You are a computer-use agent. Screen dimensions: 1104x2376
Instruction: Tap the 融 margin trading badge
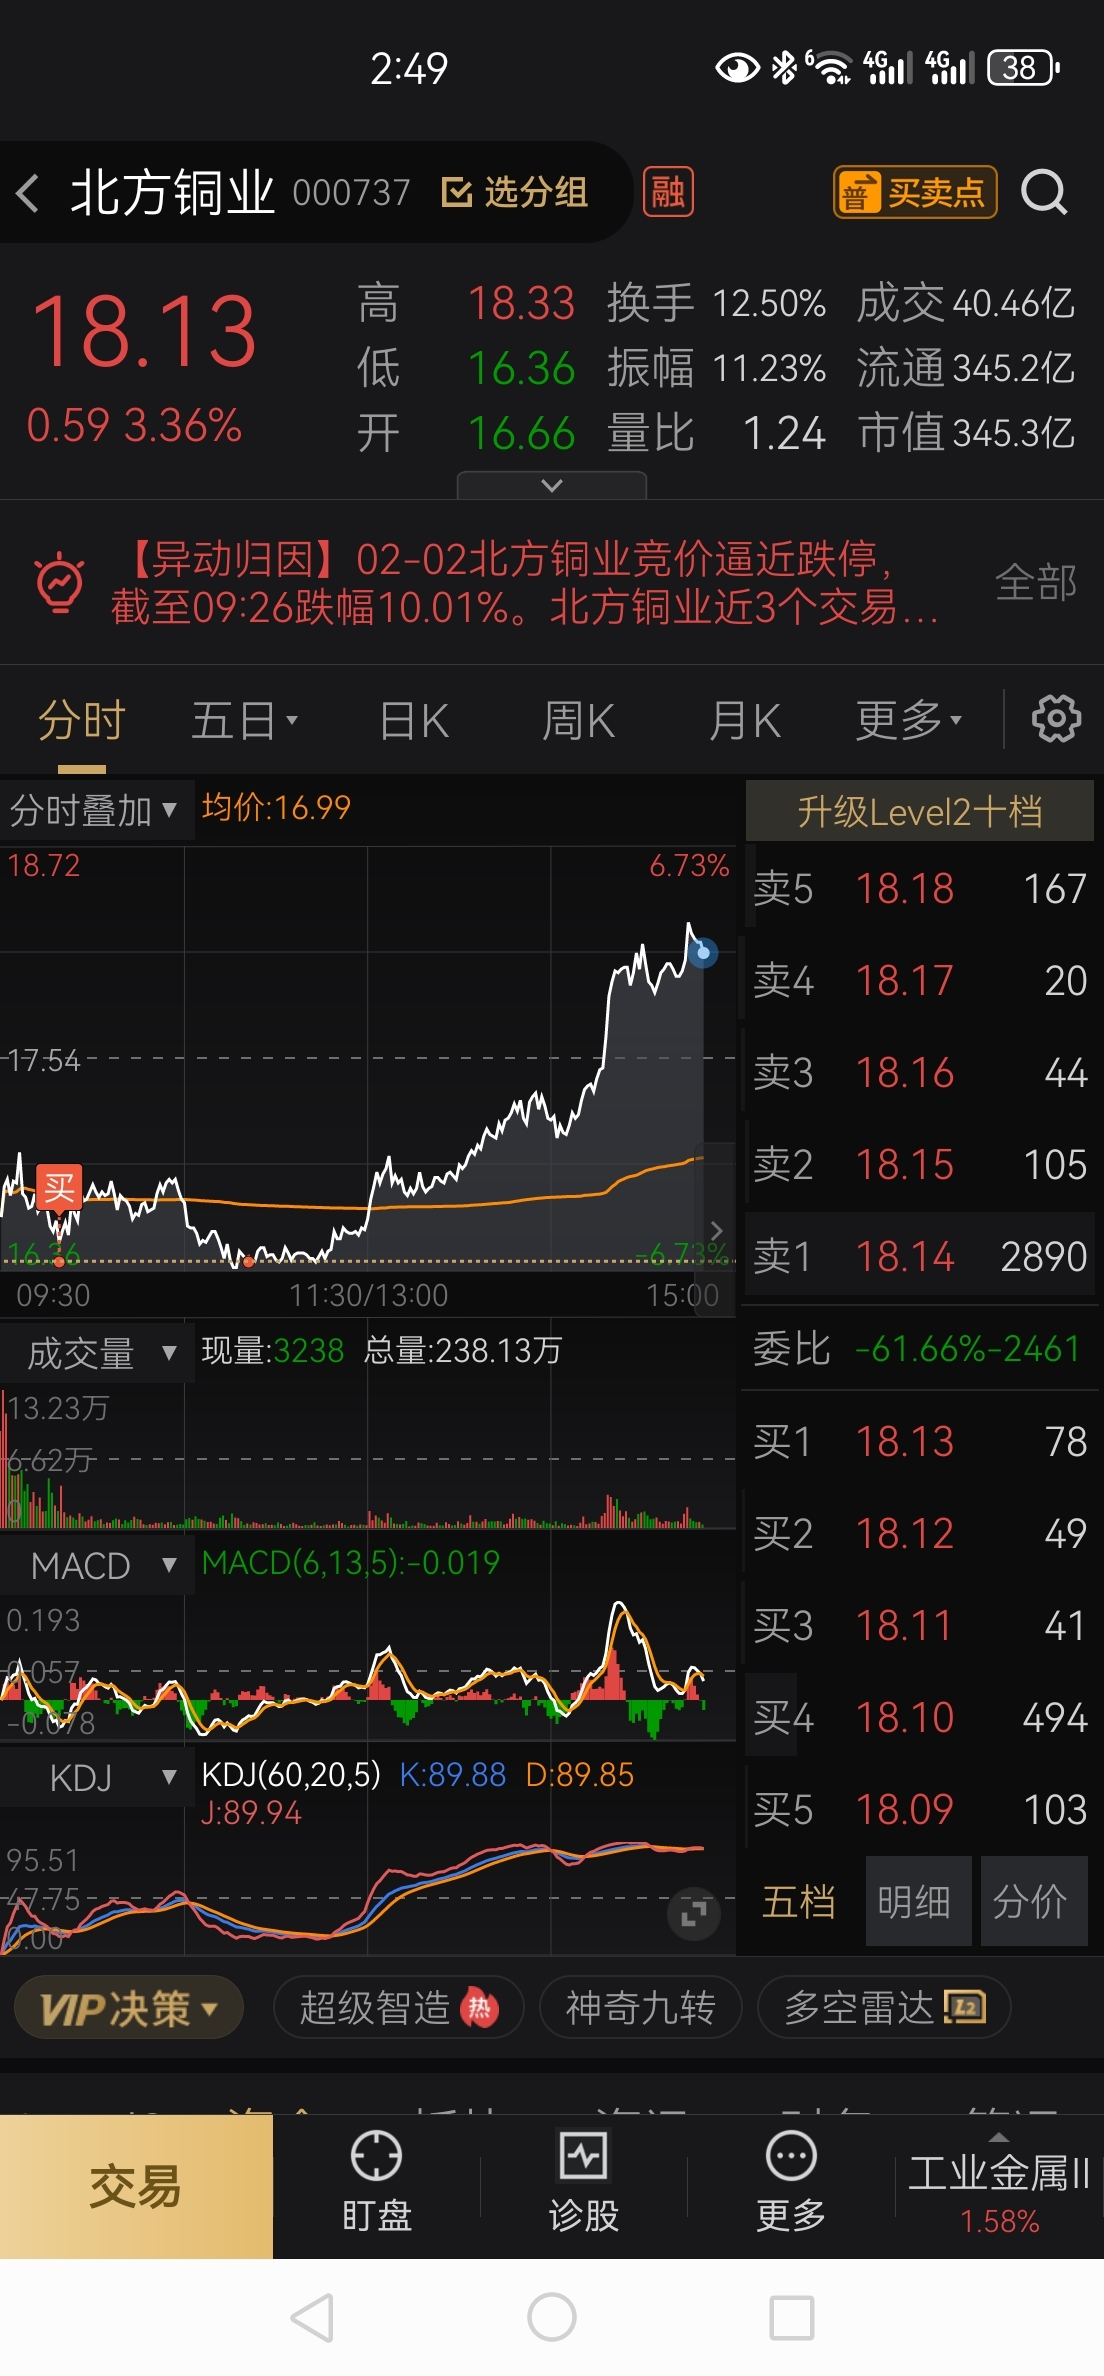(x=668, y=192)
